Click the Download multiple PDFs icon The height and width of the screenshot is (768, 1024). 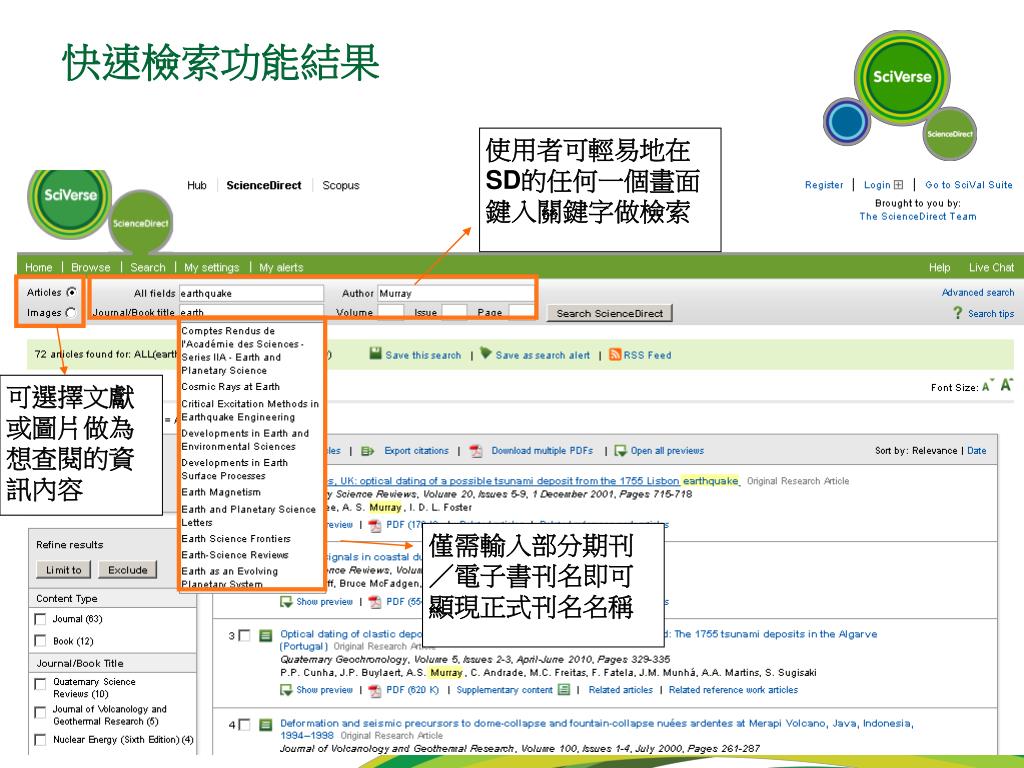click(476, 451)
